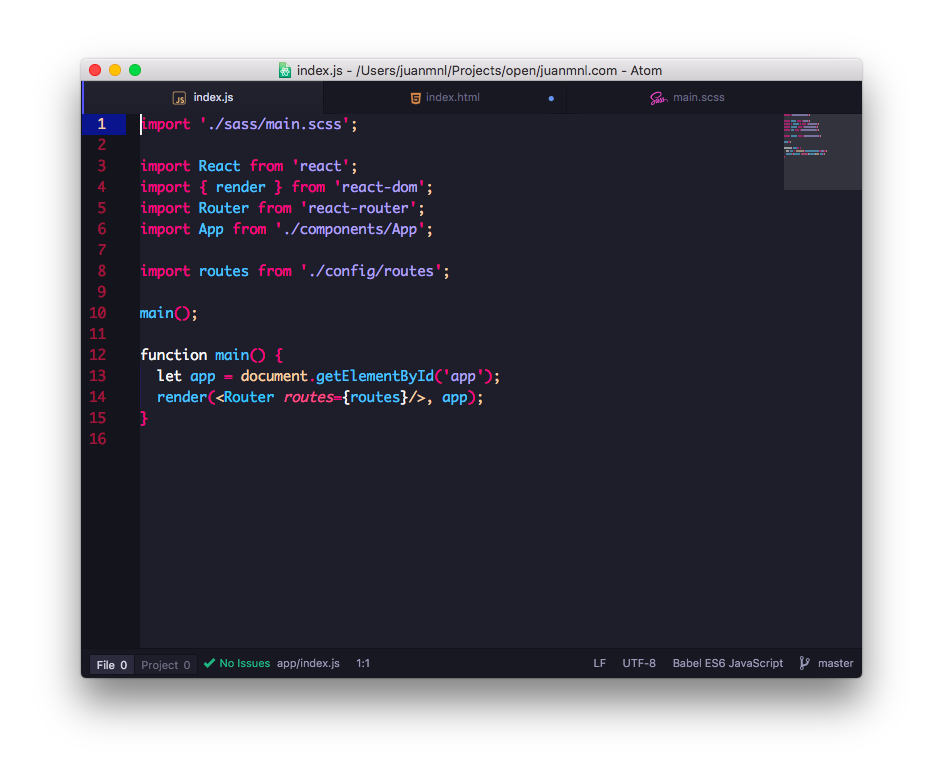The width and height of the screenshot is (950, 778).
Task: Show Project 0 linter issues
Action: (165, 665)
